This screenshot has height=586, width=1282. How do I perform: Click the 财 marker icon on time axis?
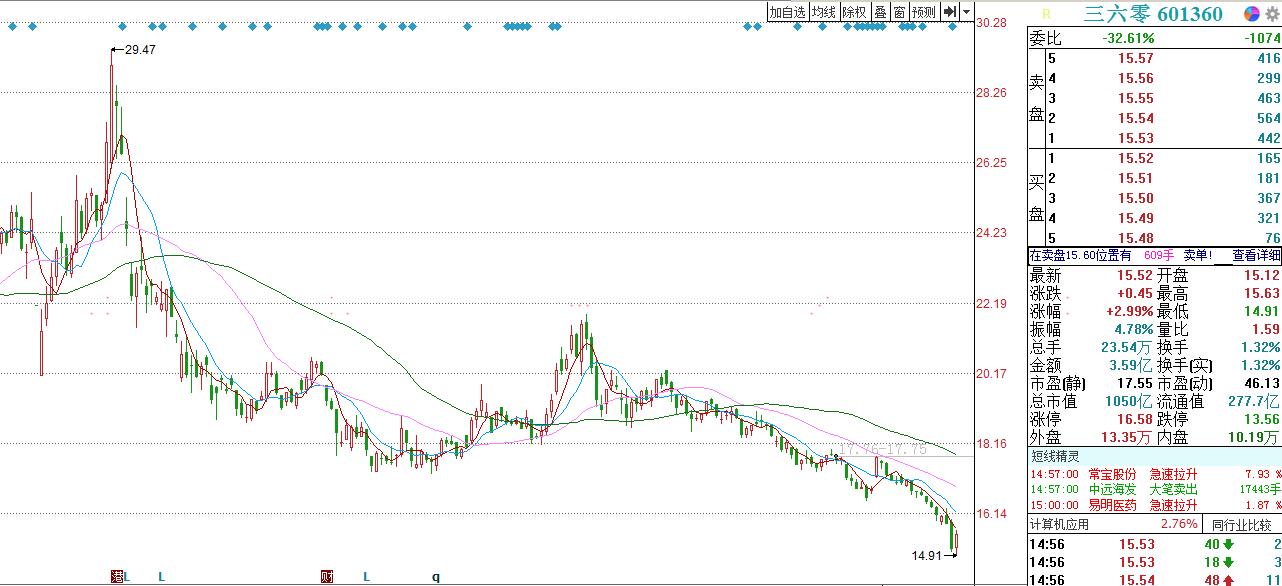[x=326, y=577]
